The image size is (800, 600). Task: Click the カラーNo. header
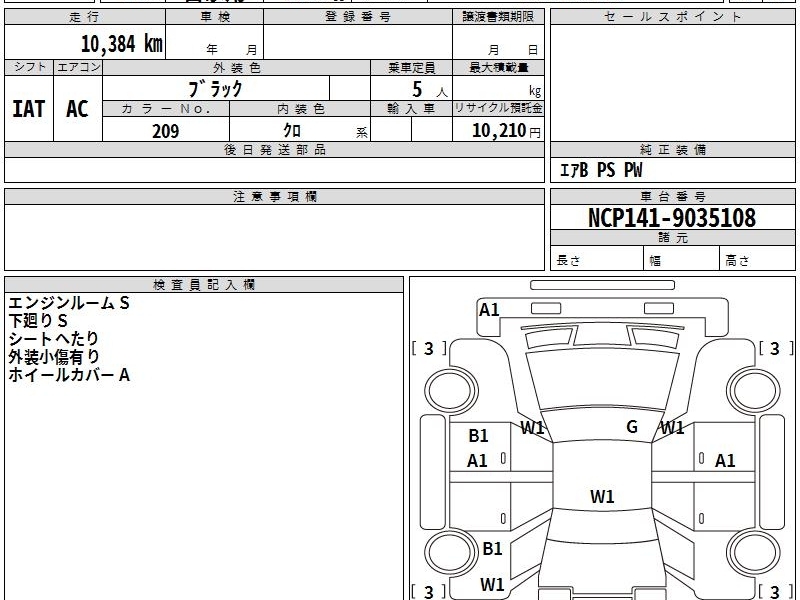pos(166,109)
